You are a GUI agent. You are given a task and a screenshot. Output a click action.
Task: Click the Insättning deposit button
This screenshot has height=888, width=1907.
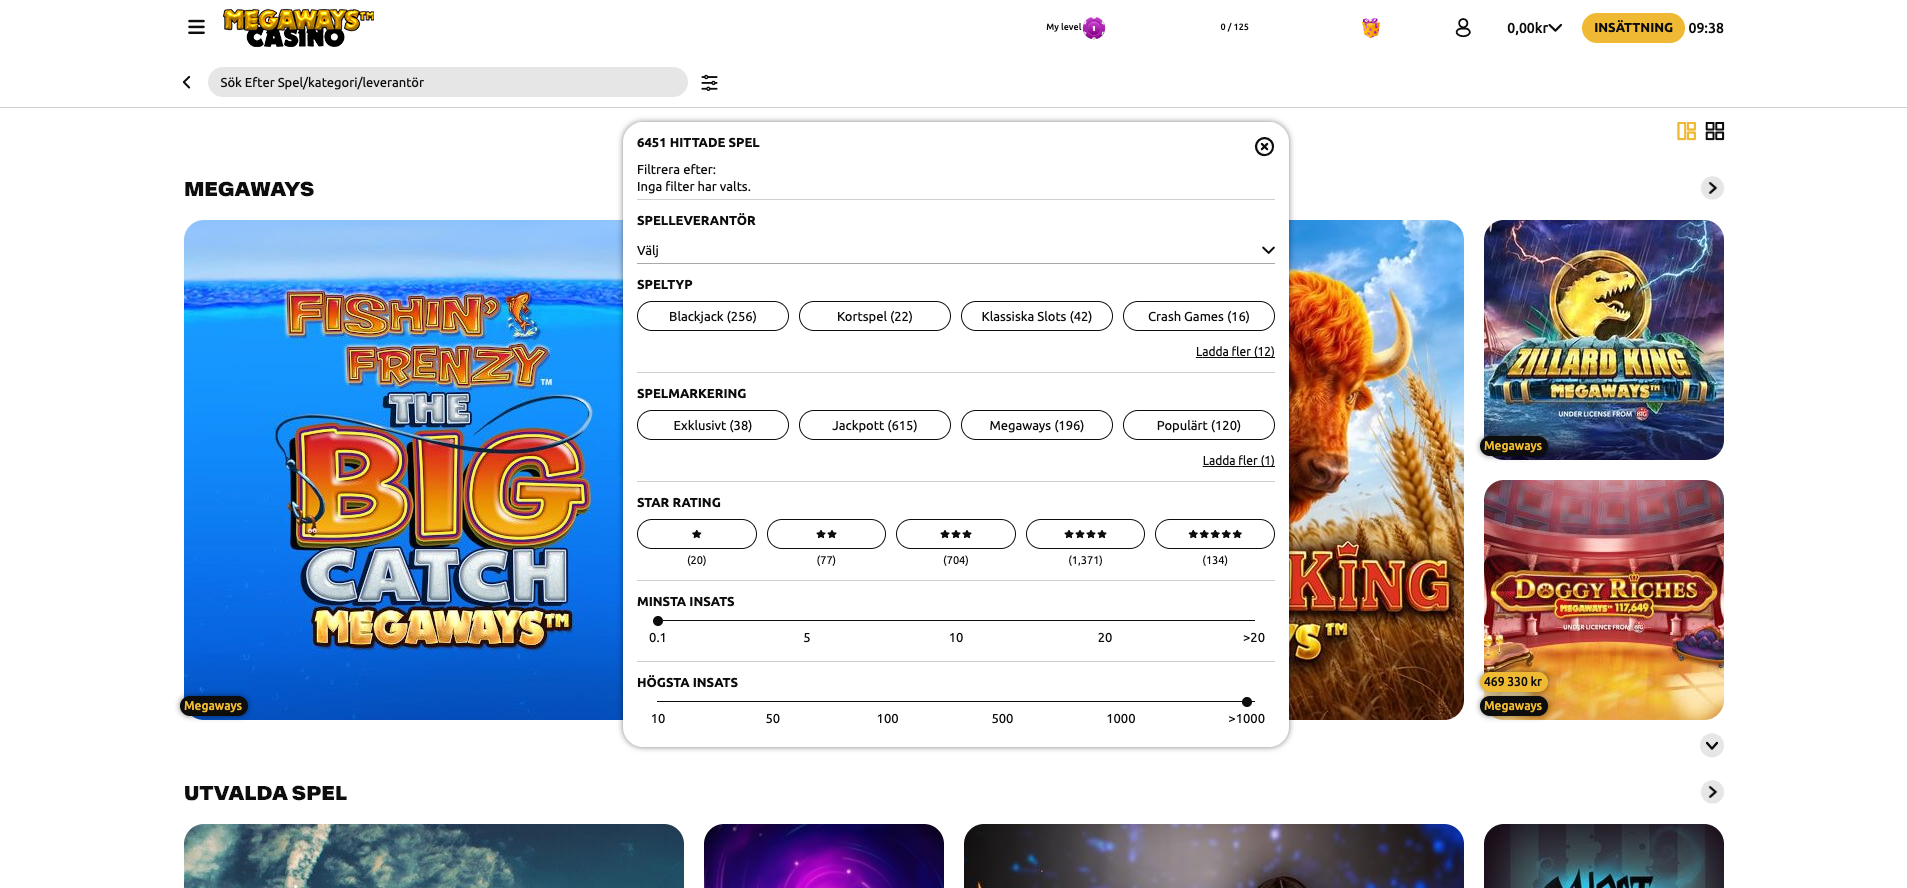1633,28
